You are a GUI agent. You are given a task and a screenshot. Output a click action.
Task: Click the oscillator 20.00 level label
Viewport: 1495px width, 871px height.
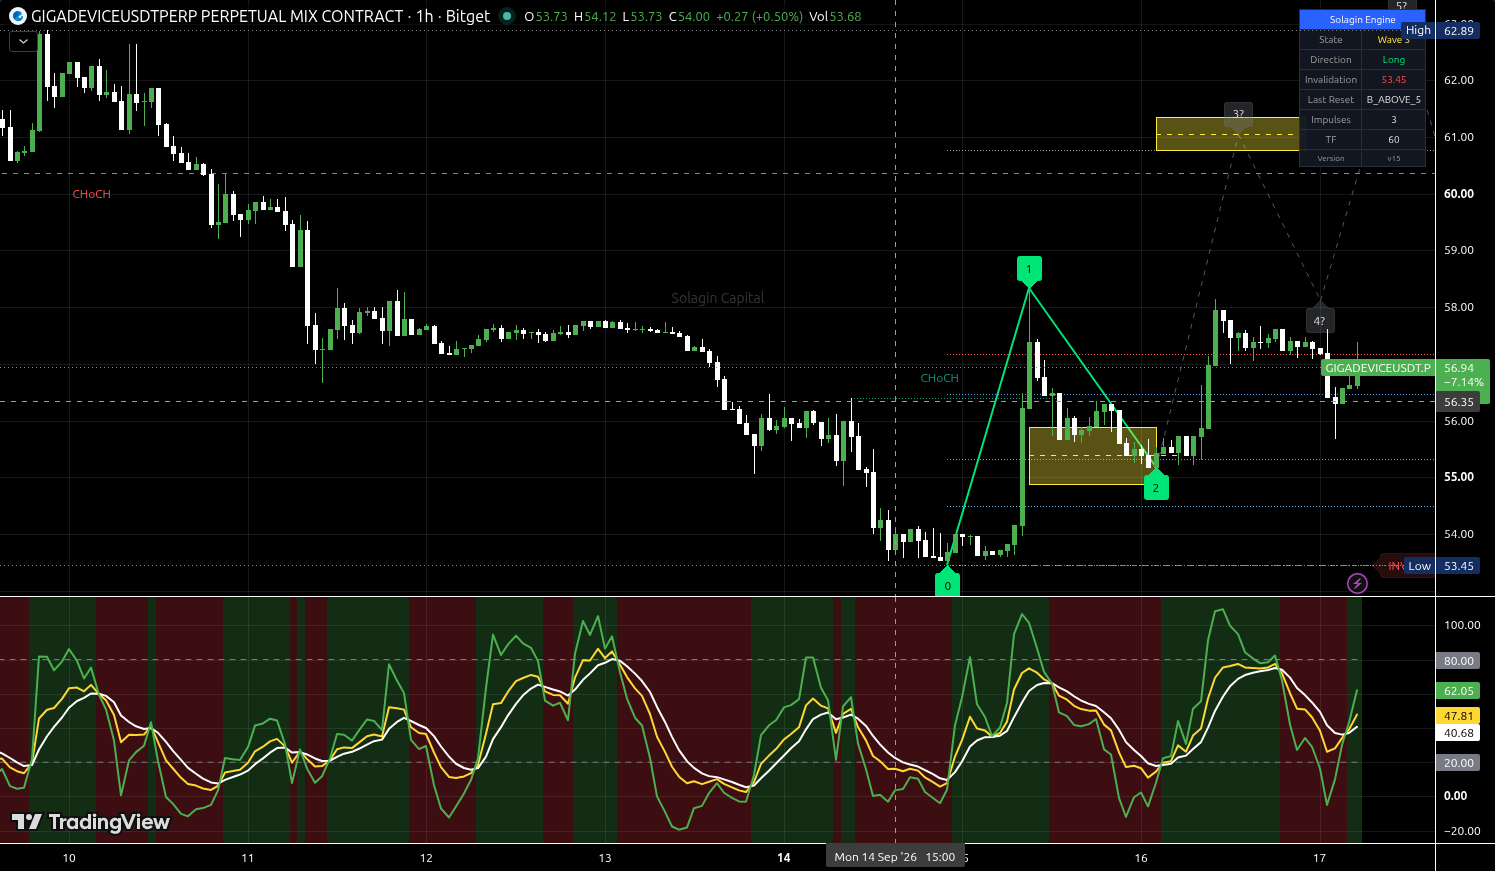pos(1459,763)
